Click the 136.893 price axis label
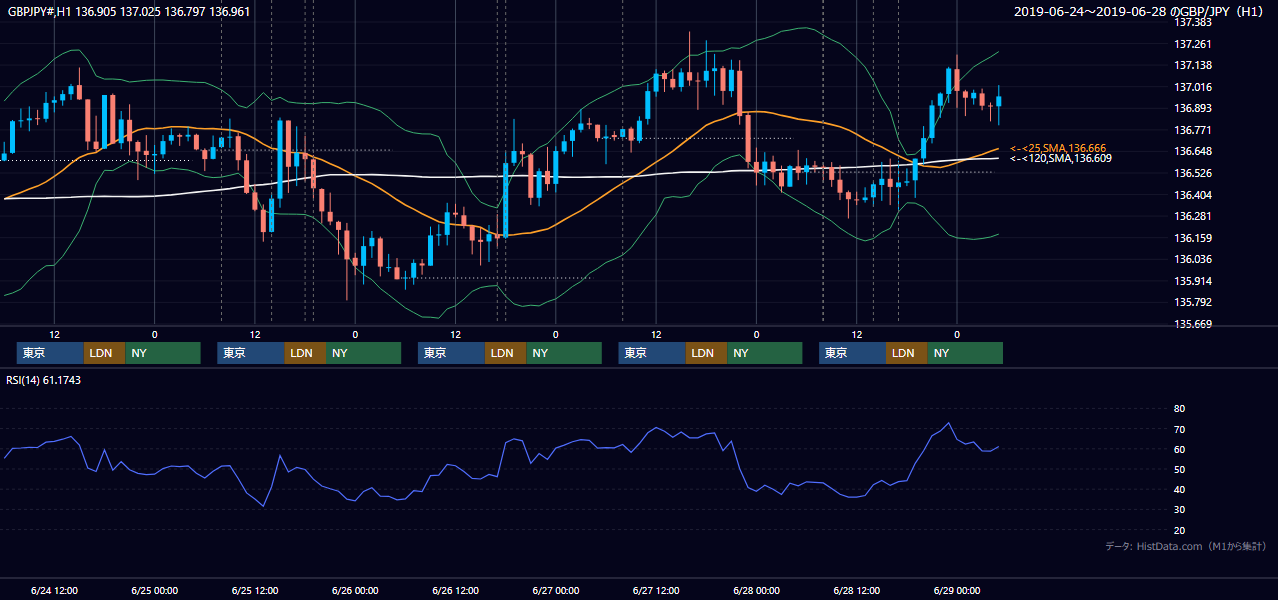The width and height of the screenshot is (1278, 600). tap(1193, 108)
